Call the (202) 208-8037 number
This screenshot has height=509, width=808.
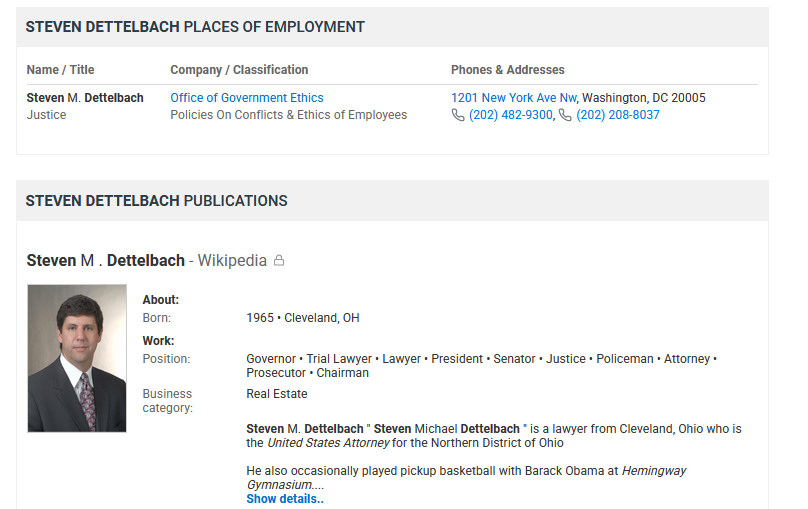[x=618, y=115]
